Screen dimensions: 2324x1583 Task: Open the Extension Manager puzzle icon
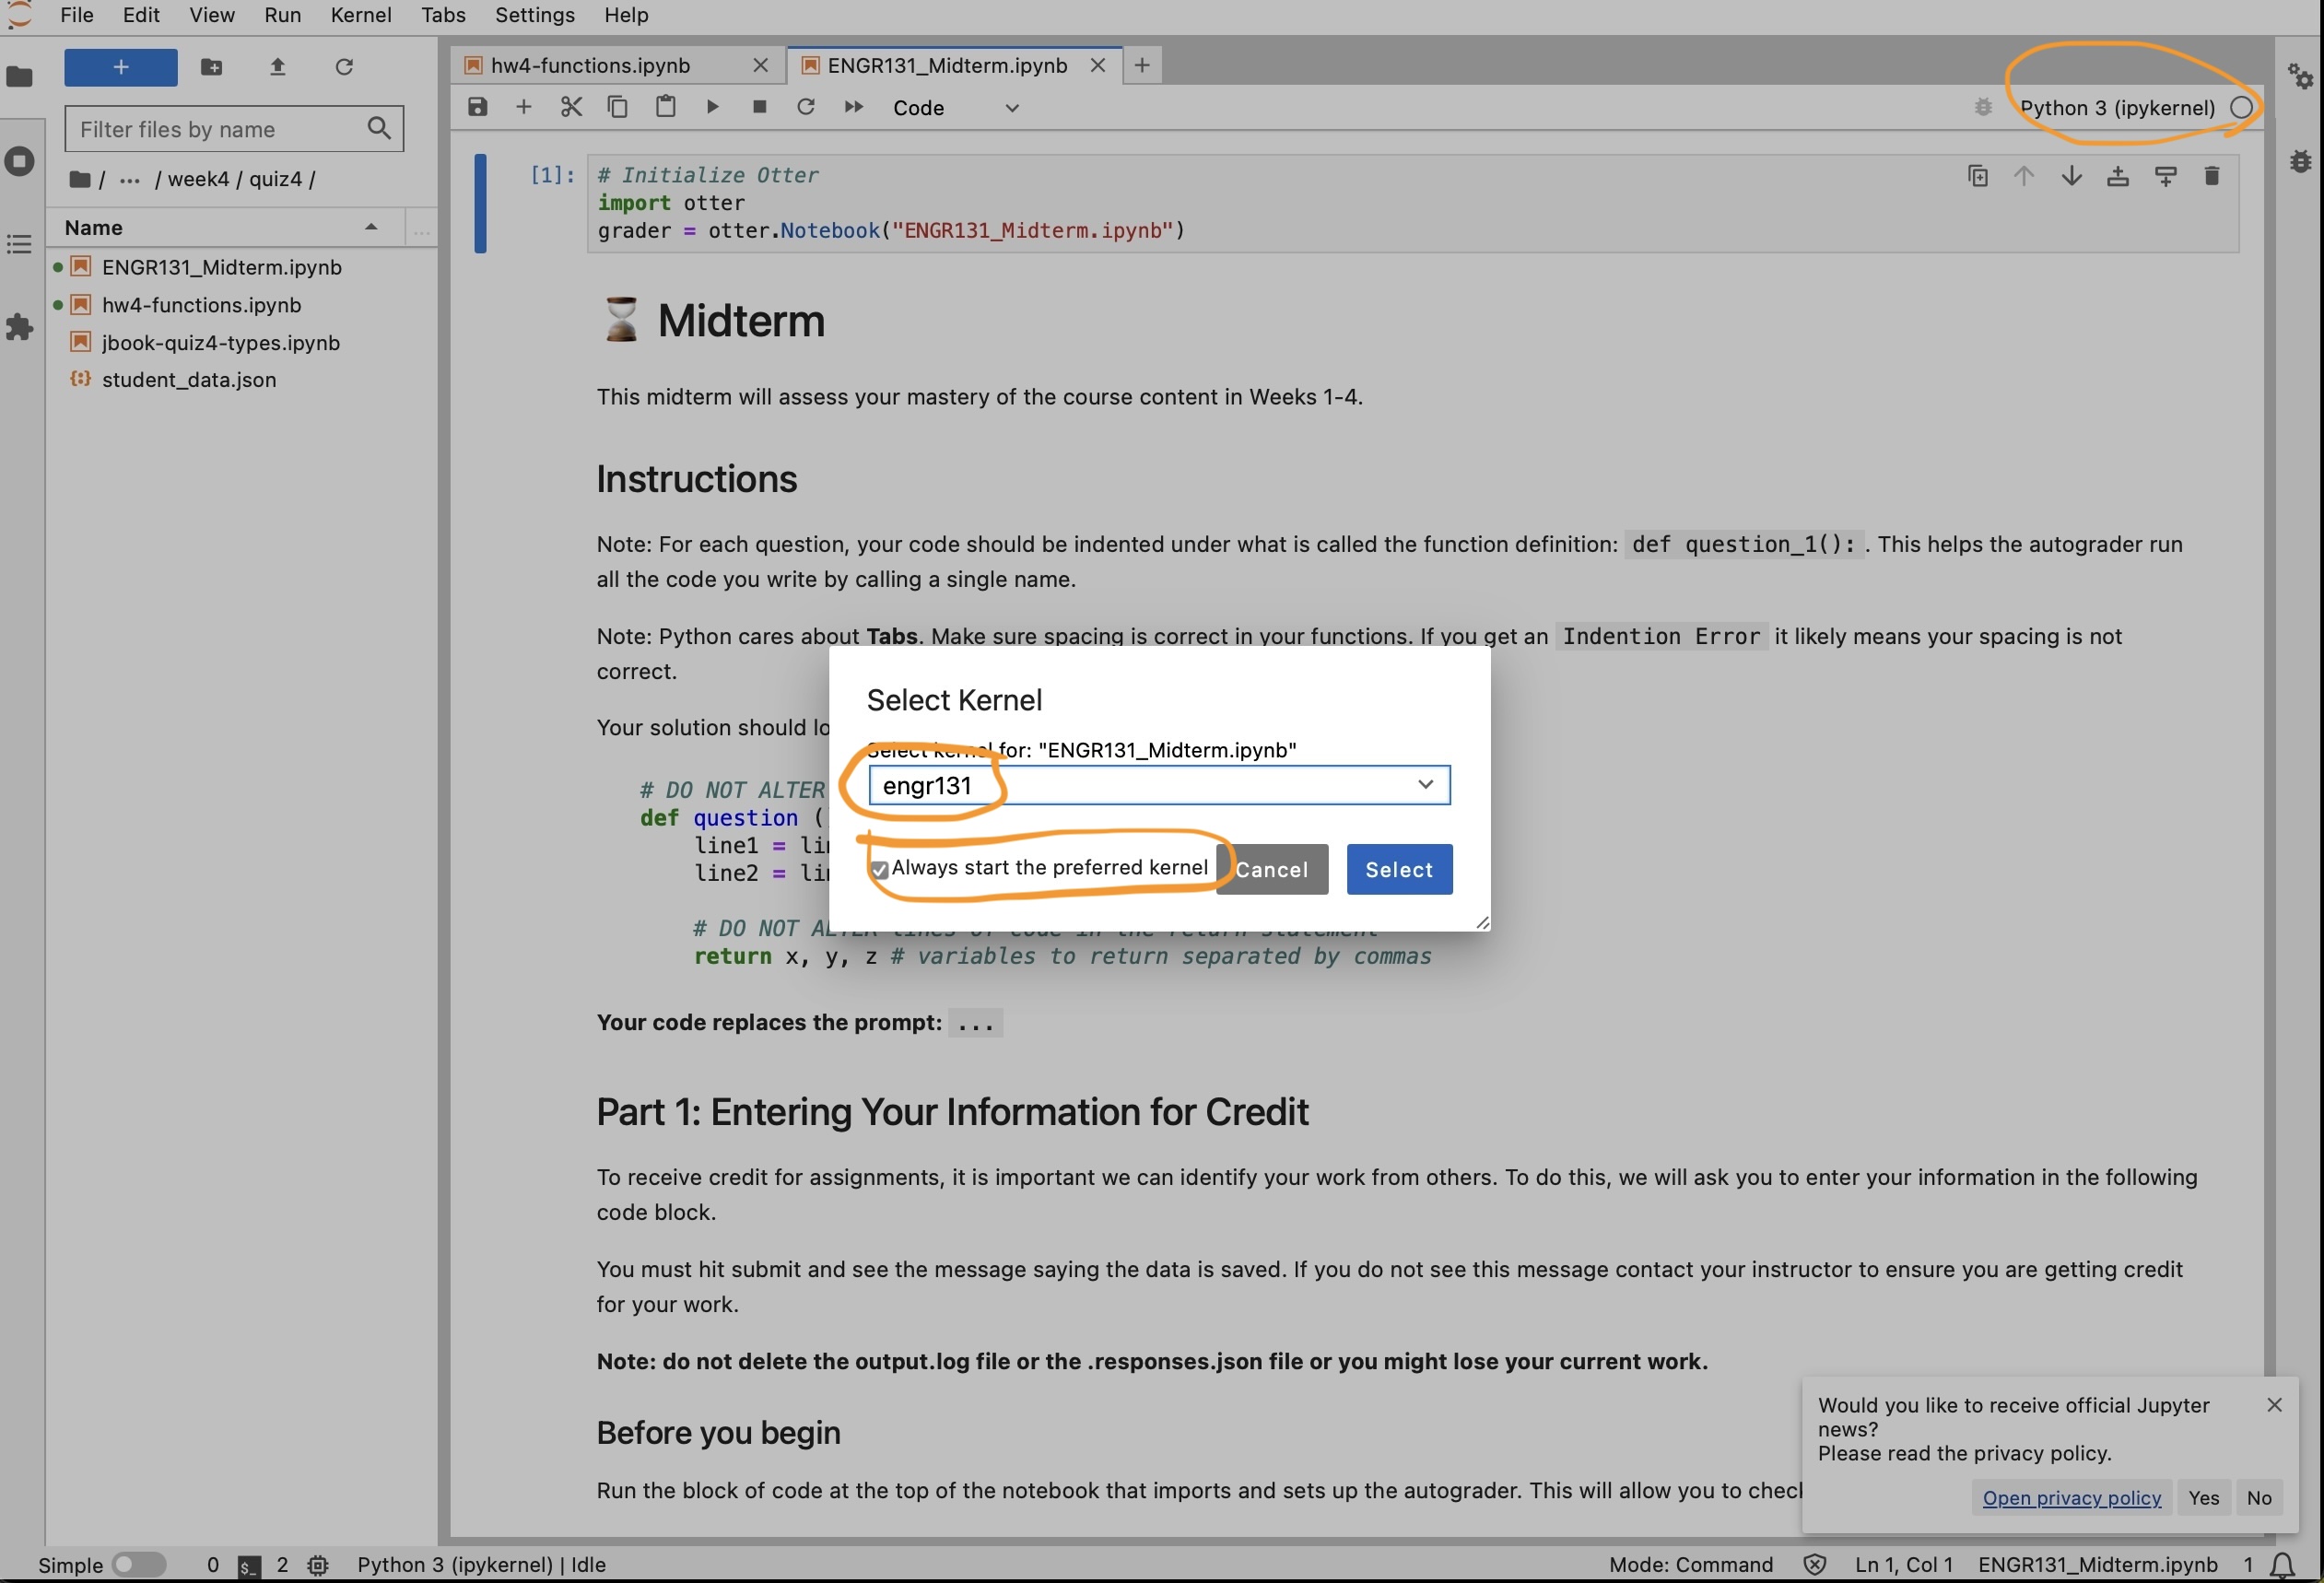point(20,327)
